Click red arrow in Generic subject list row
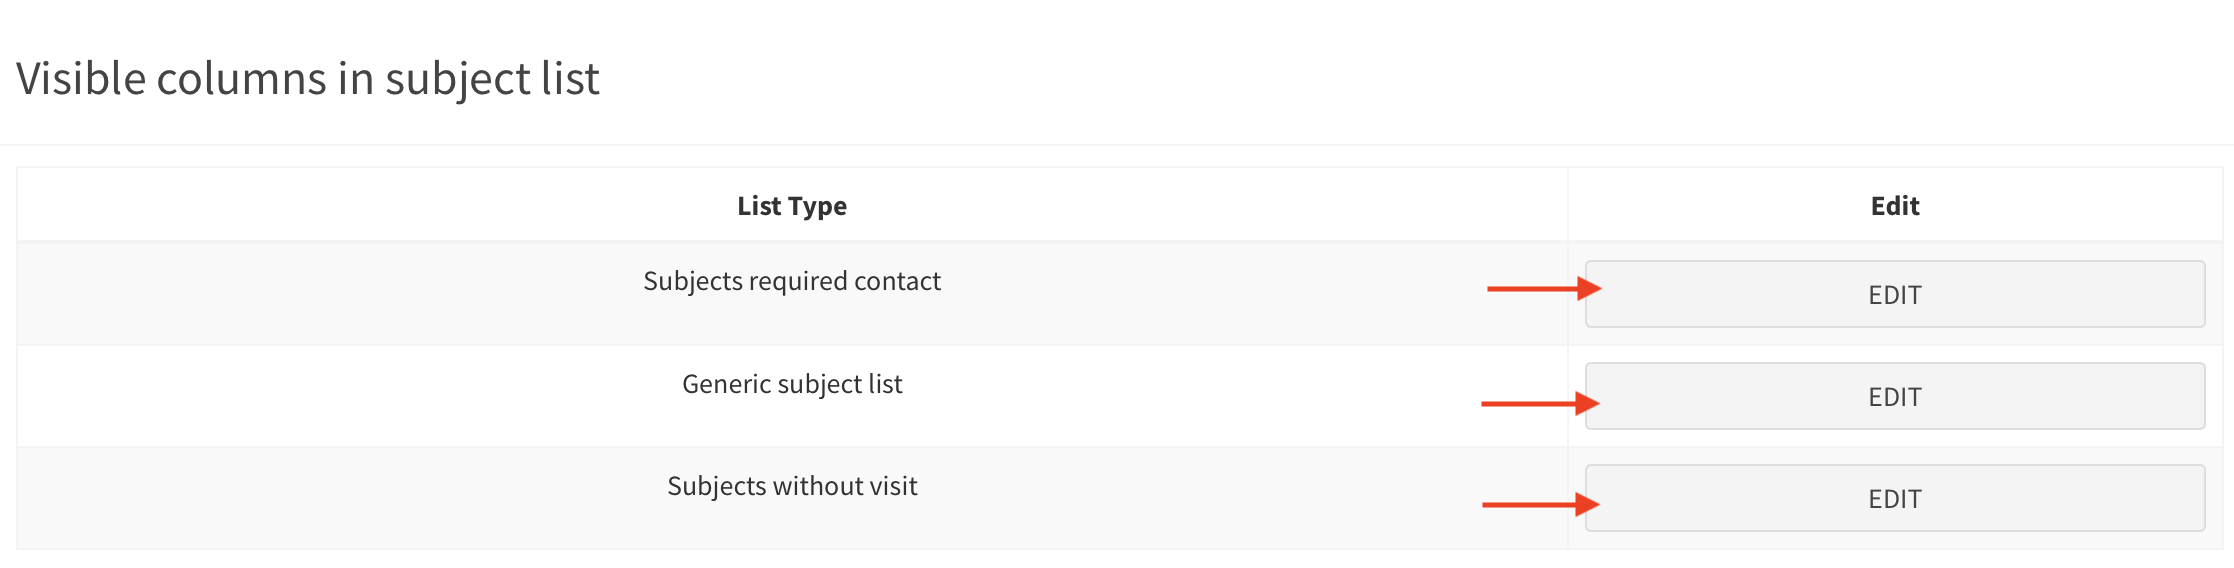Image resolution: width=2234 pixels, height=568 pixels. 1539,404
